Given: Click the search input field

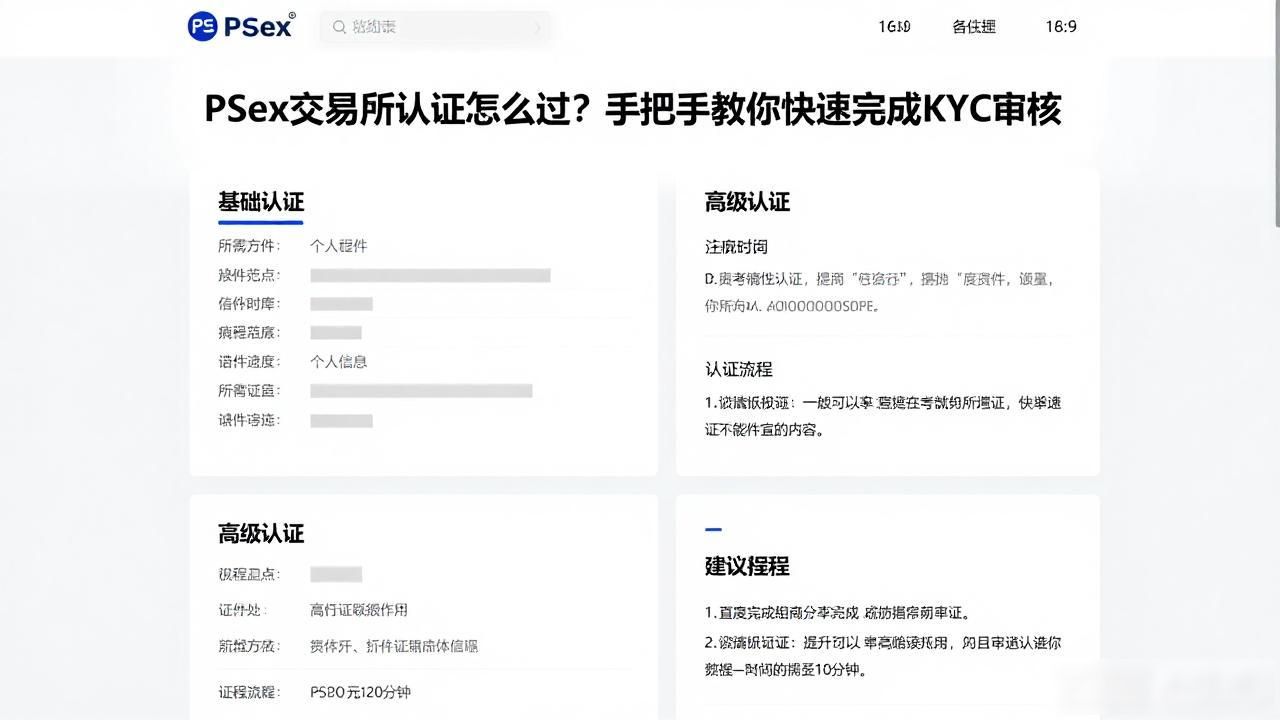Looking at the screenshot, I should (435, 27).
